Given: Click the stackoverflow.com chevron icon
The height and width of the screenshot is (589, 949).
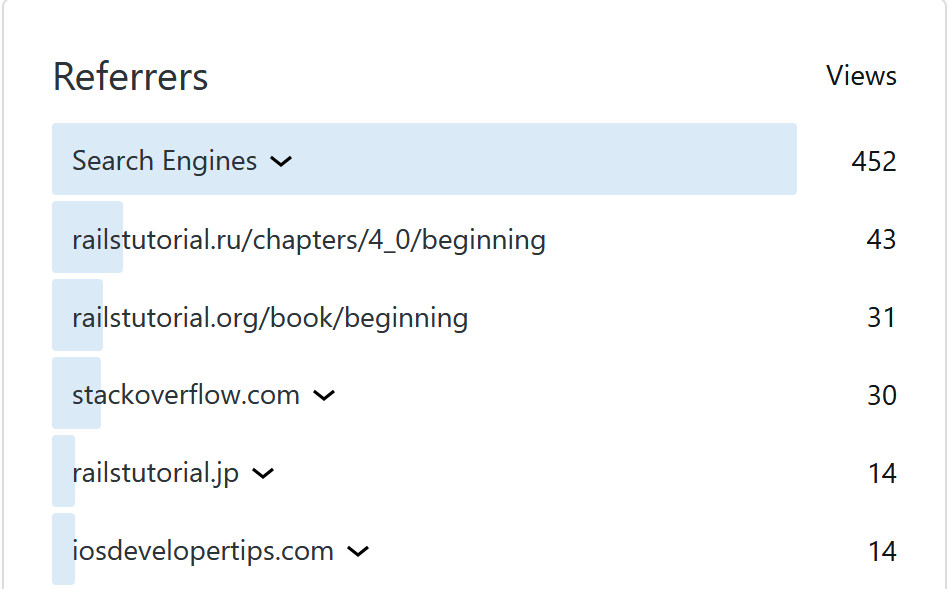Looking at the screenshot, I should tap(323, 396).
